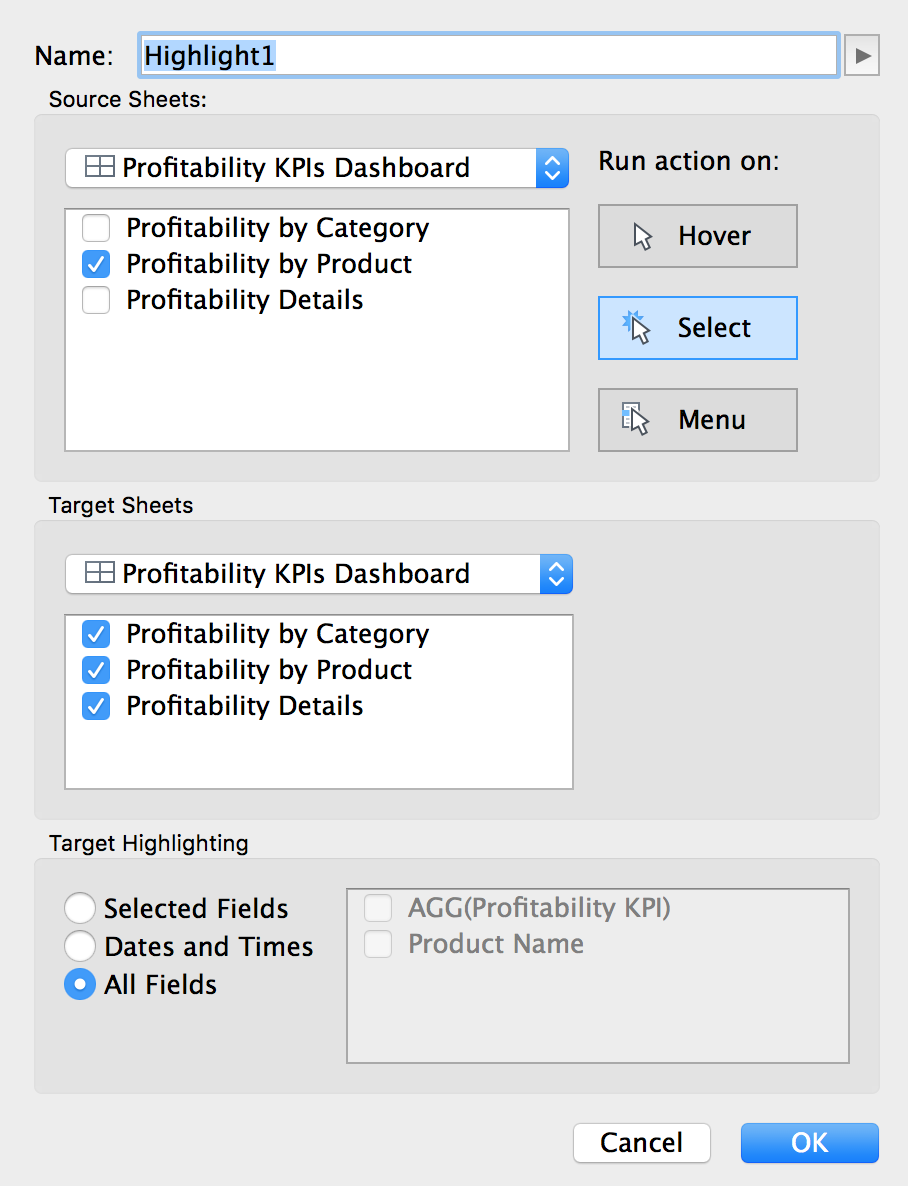Uncheck source sheet Profitability by Product
Screen dimensions: 908x1186
coord(96,264)
